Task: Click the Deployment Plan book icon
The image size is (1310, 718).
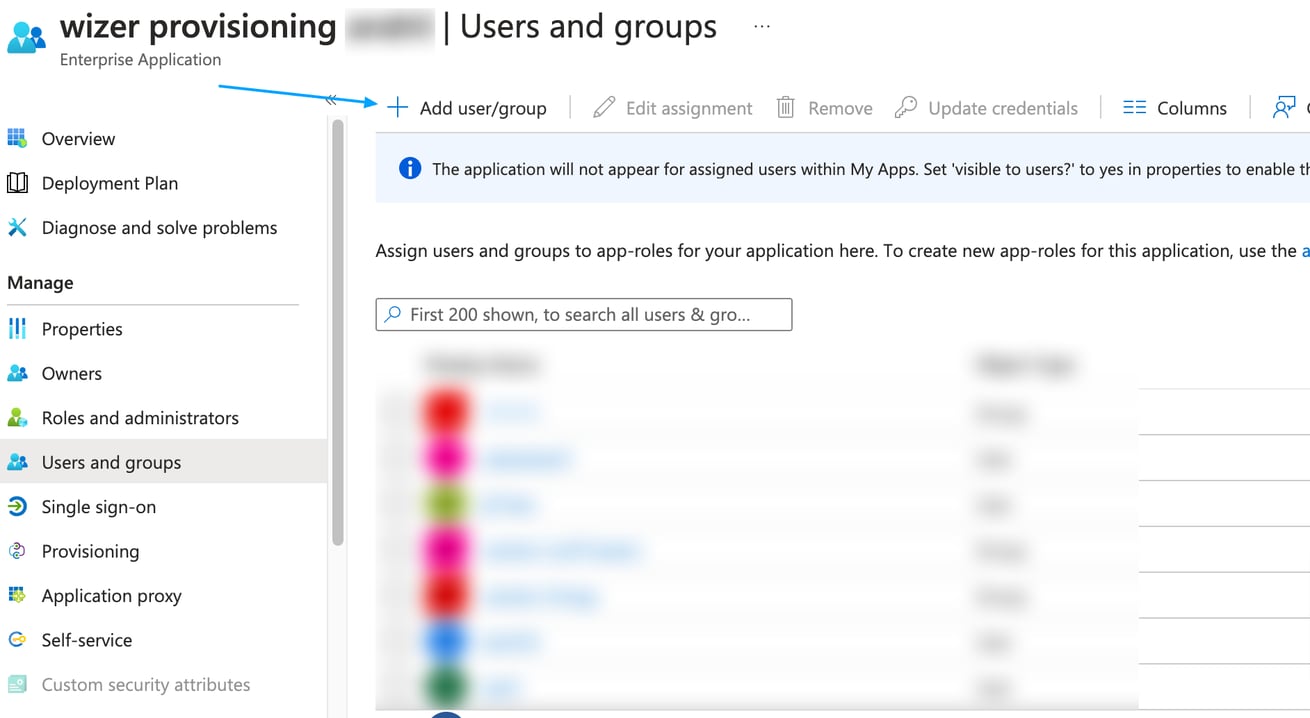Action: tap(17, 183)
